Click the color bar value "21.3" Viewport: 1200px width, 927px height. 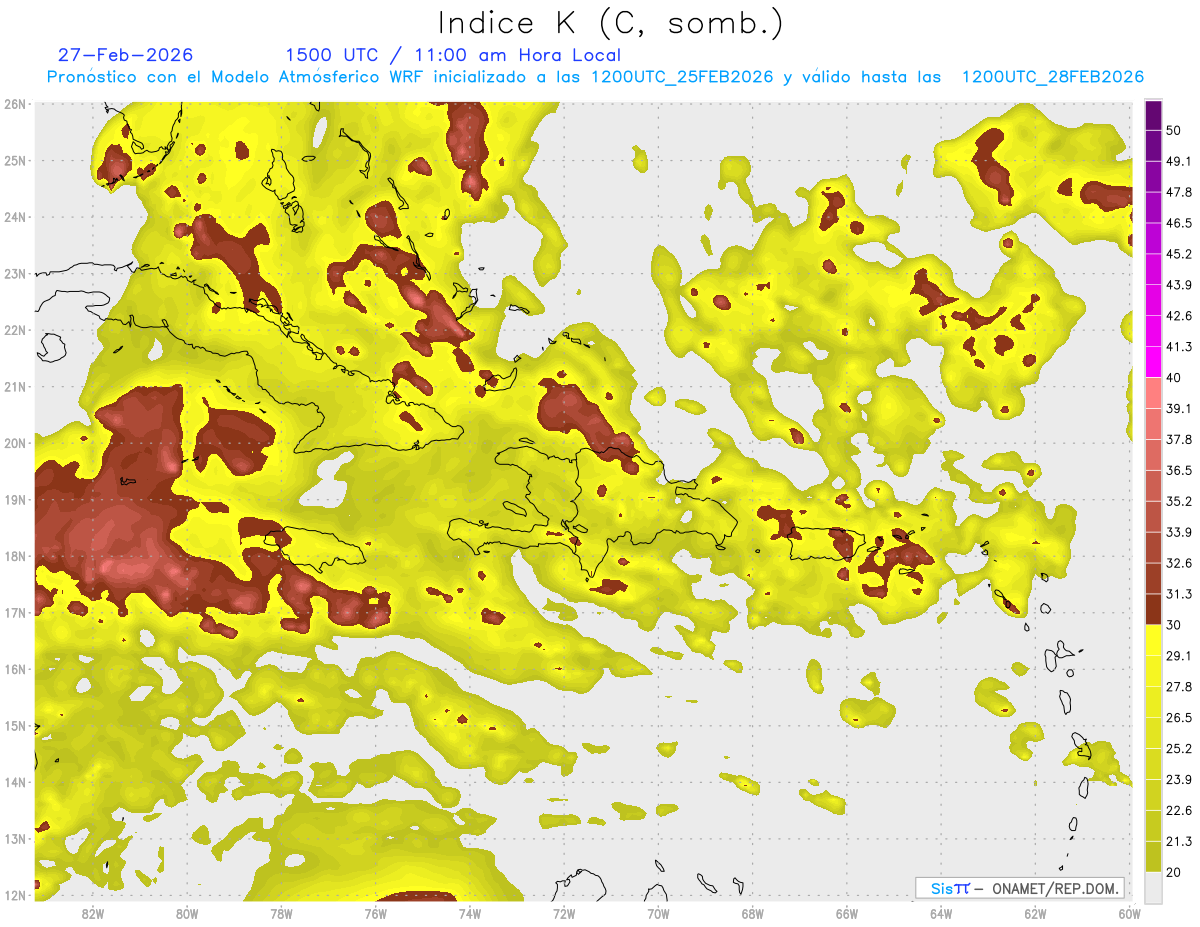[1179, 842]
